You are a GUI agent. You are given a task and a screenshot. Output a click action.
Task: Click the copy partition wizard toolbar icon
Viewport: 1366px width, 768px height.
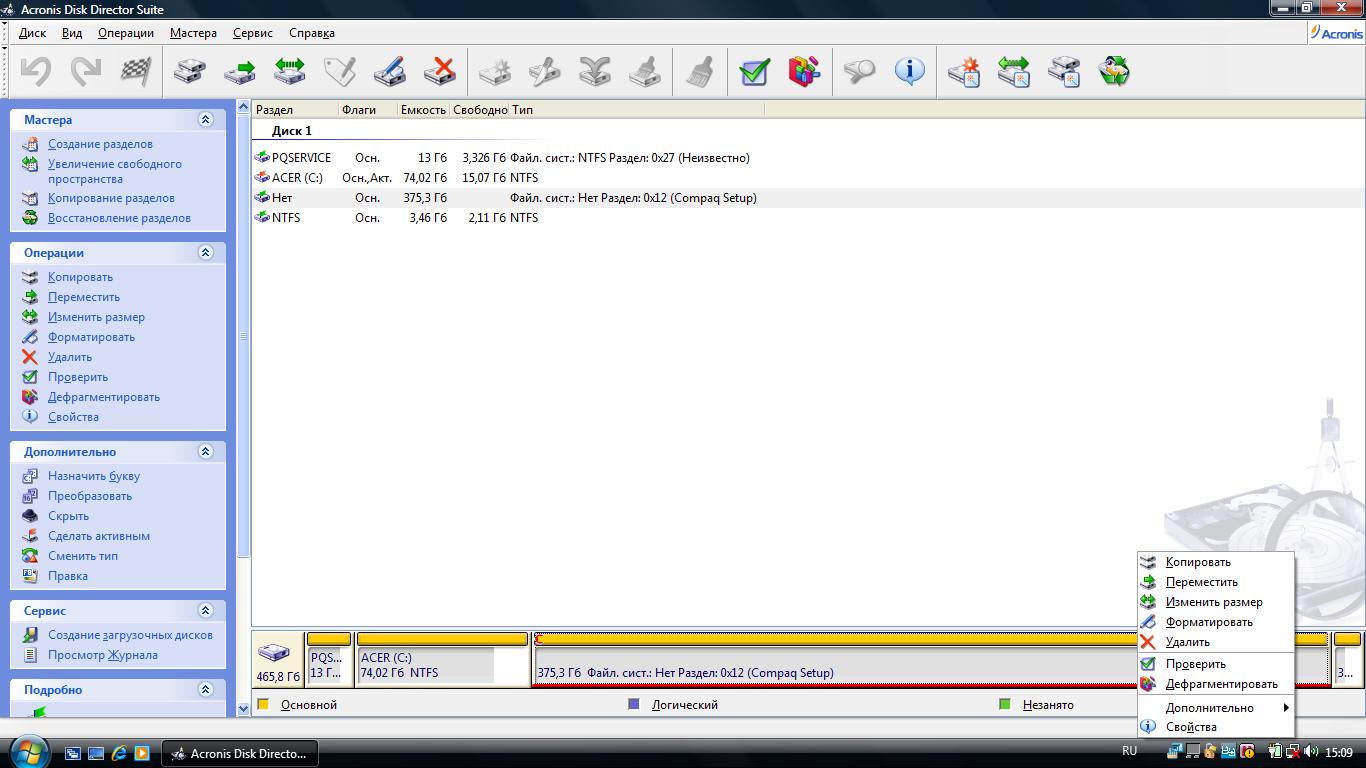coord(1064,71)
